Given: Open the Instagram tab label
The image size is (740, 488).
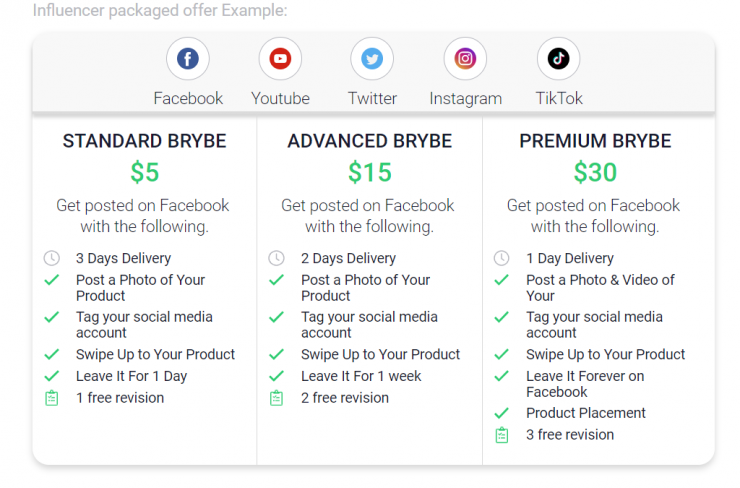Looking at the screenshot, I should 465,98.
